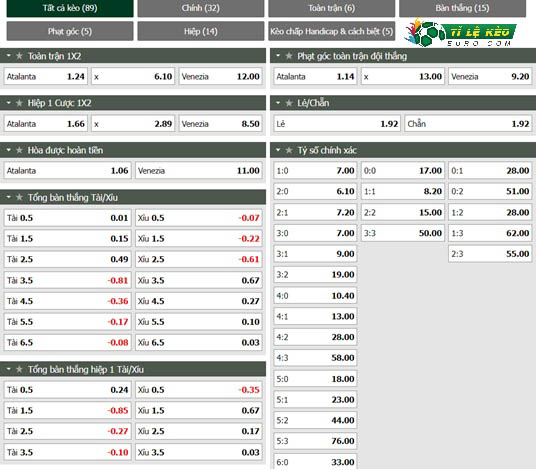Pick the draw x at 6.10 full match
The height and width of the screenshot is (470, 536).
133,76
